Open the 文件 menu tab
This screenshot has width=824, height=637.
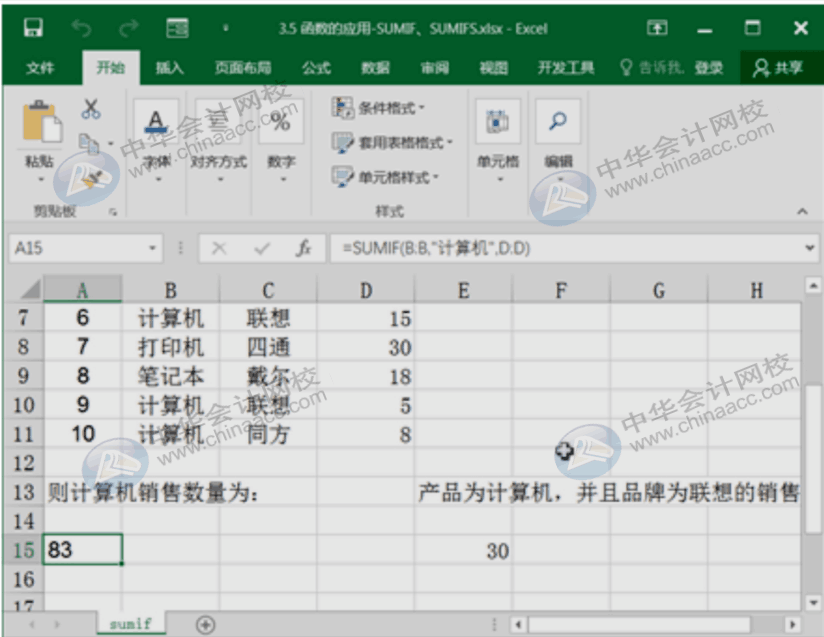pos(40,67)
